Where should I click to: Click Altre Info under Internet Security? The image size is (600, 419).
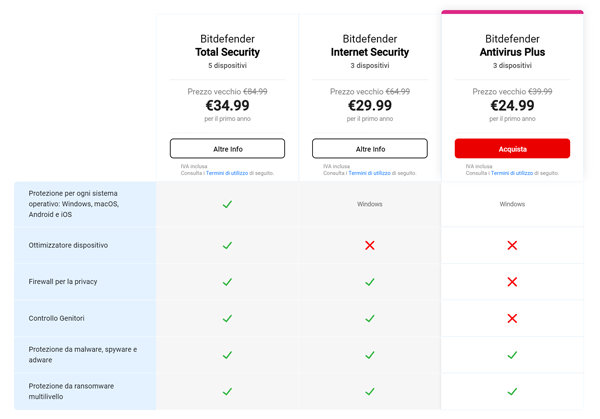[370, 149]
